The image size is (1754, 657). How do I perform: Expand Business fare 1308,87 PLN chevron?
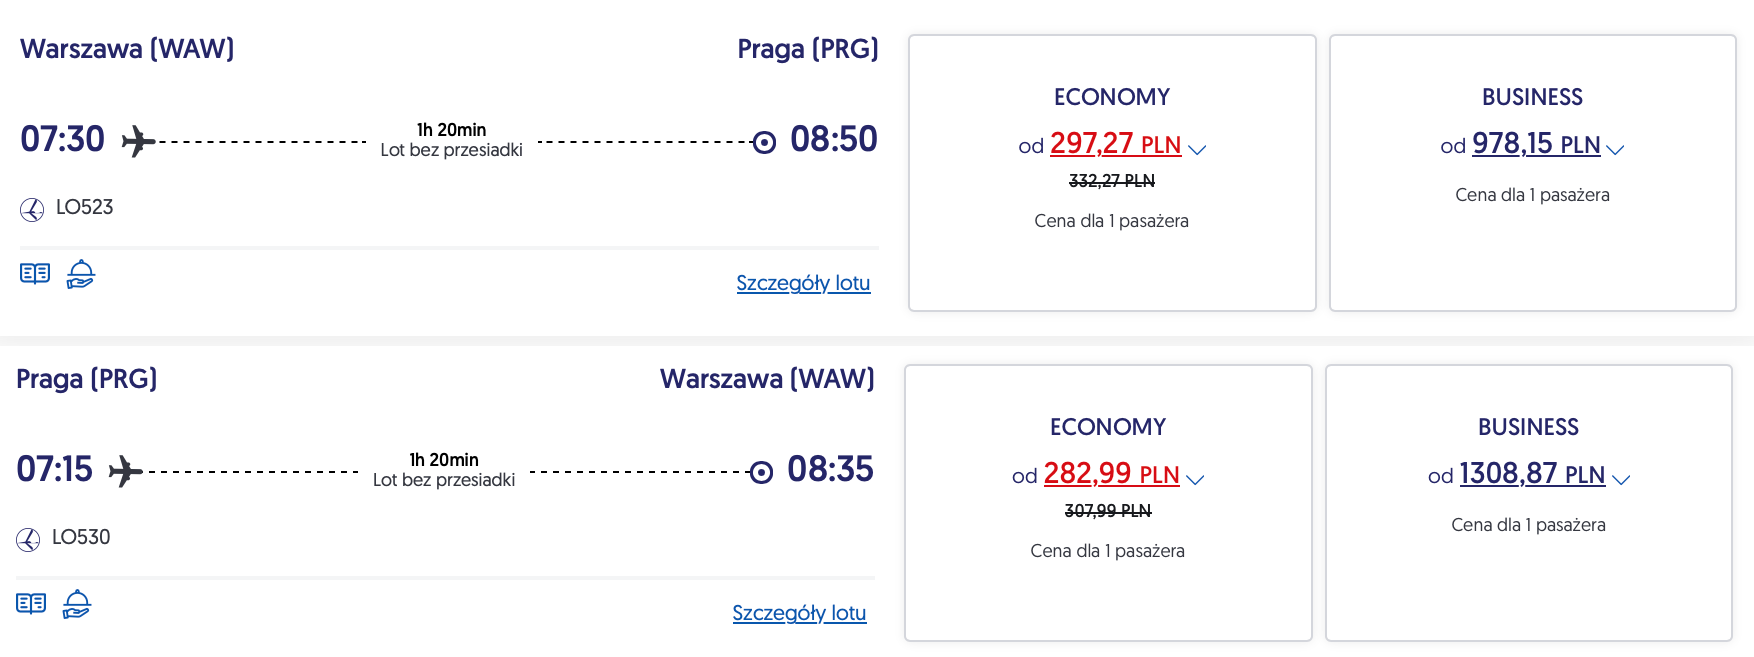1621,479
